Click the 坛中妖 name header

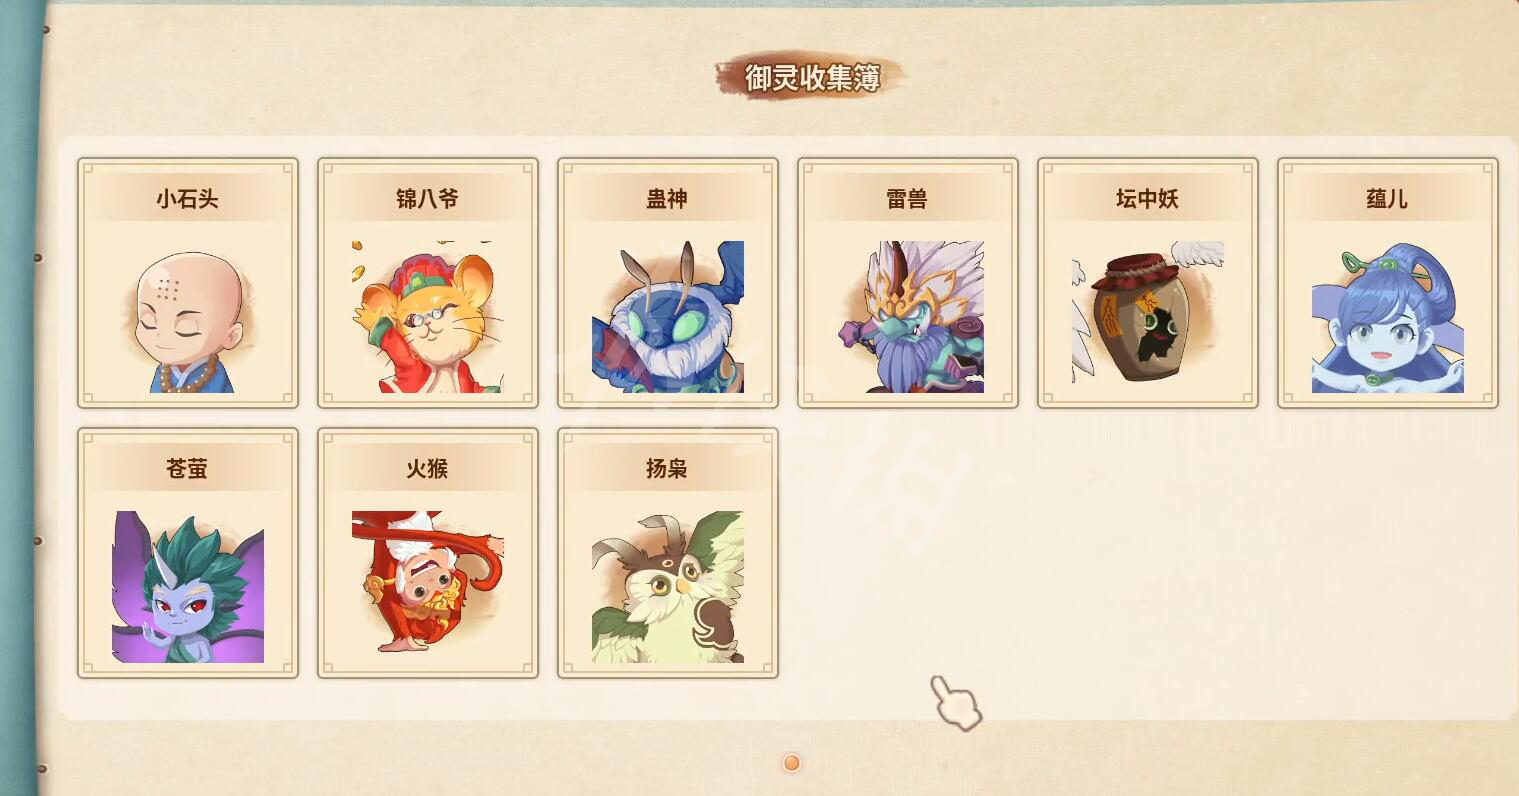[1147, 198]
